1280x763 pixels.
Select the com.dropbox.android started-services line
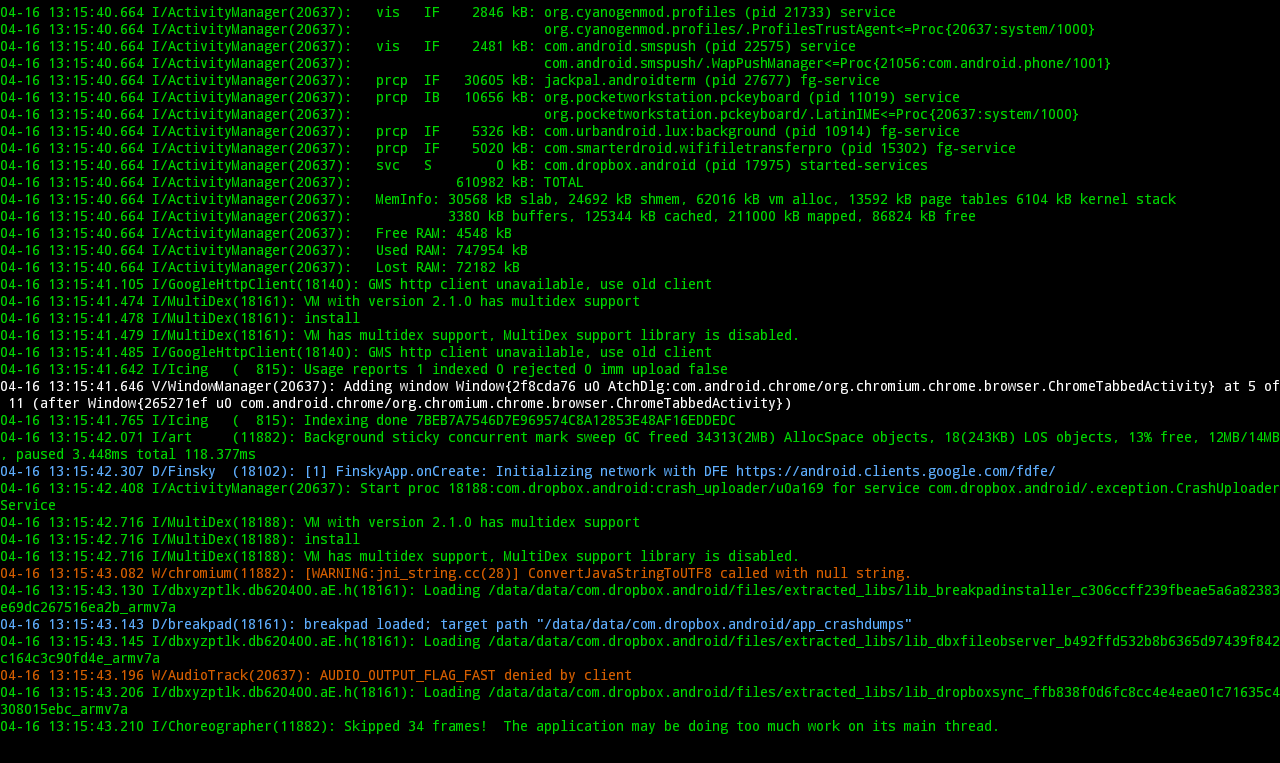pos(464,166)
